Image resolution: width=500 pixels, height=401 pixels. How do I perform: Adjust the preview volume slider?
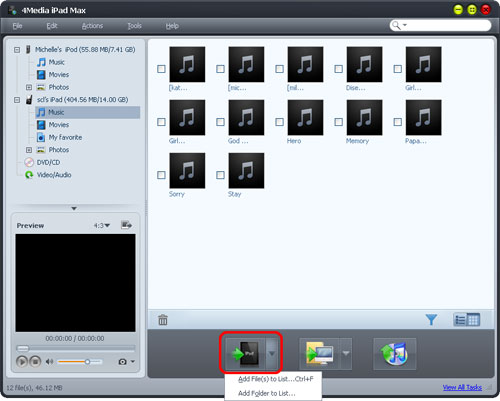coord(80,361)
